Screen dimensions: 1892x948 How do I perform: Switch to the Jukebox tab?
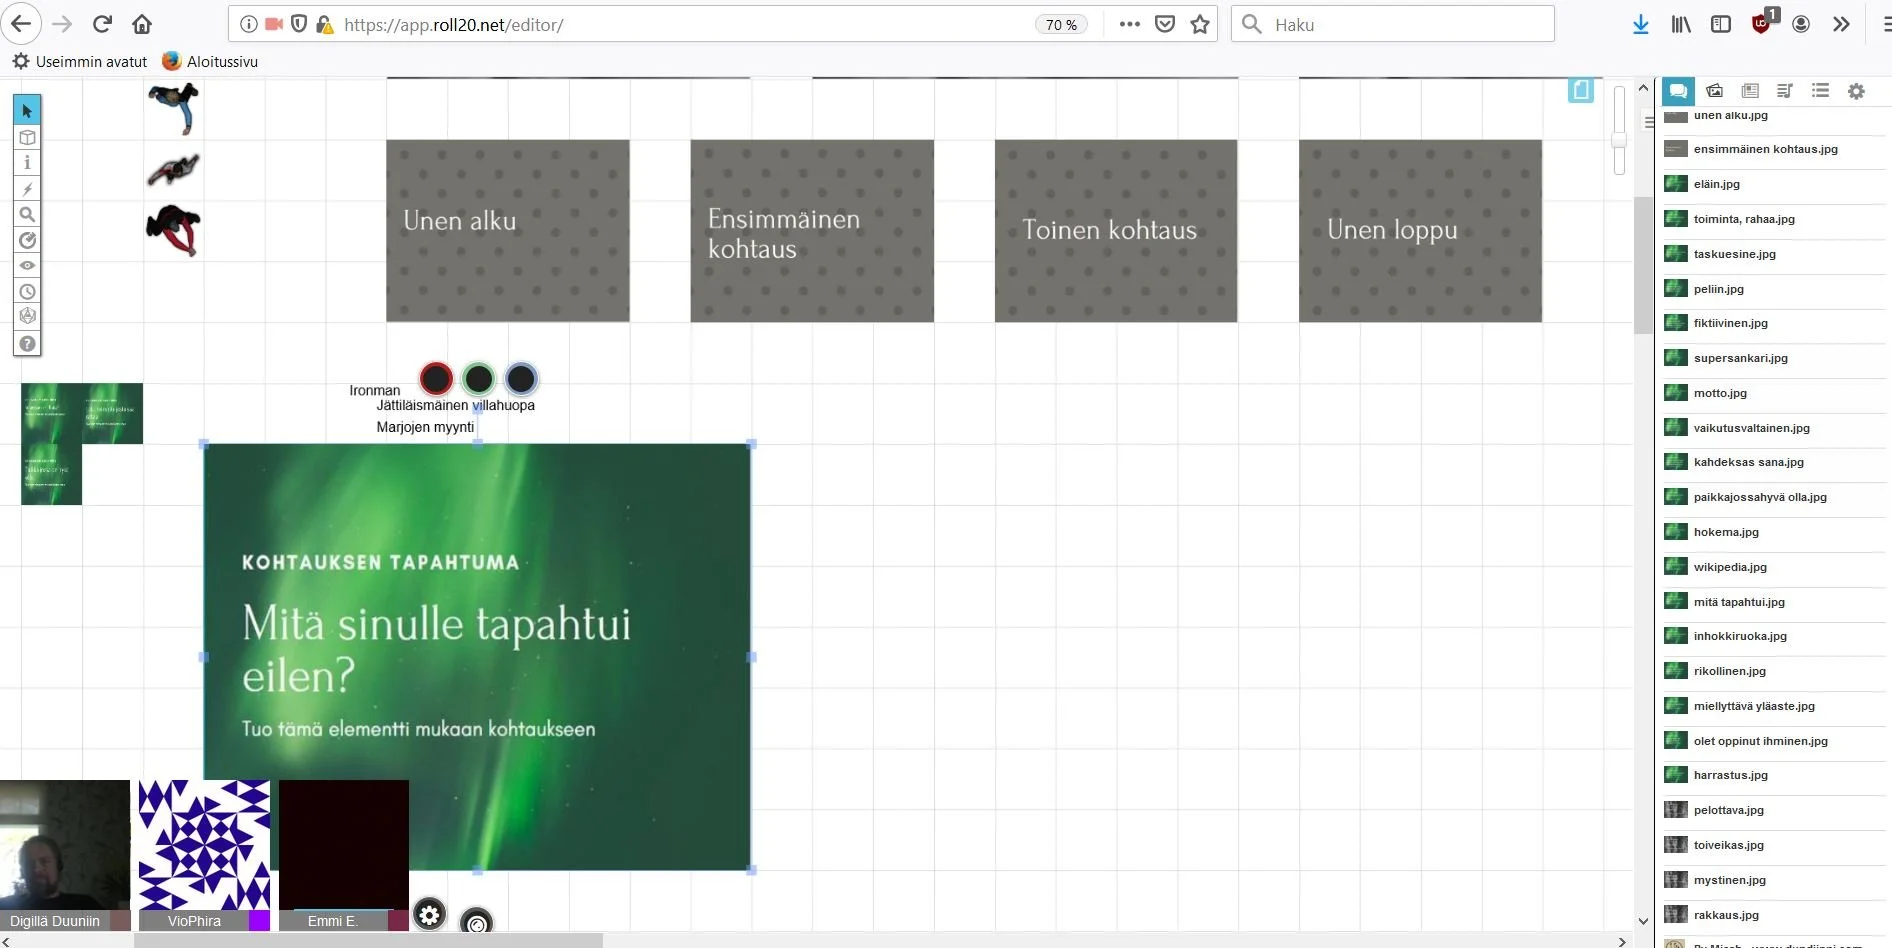pos(1785,91)
